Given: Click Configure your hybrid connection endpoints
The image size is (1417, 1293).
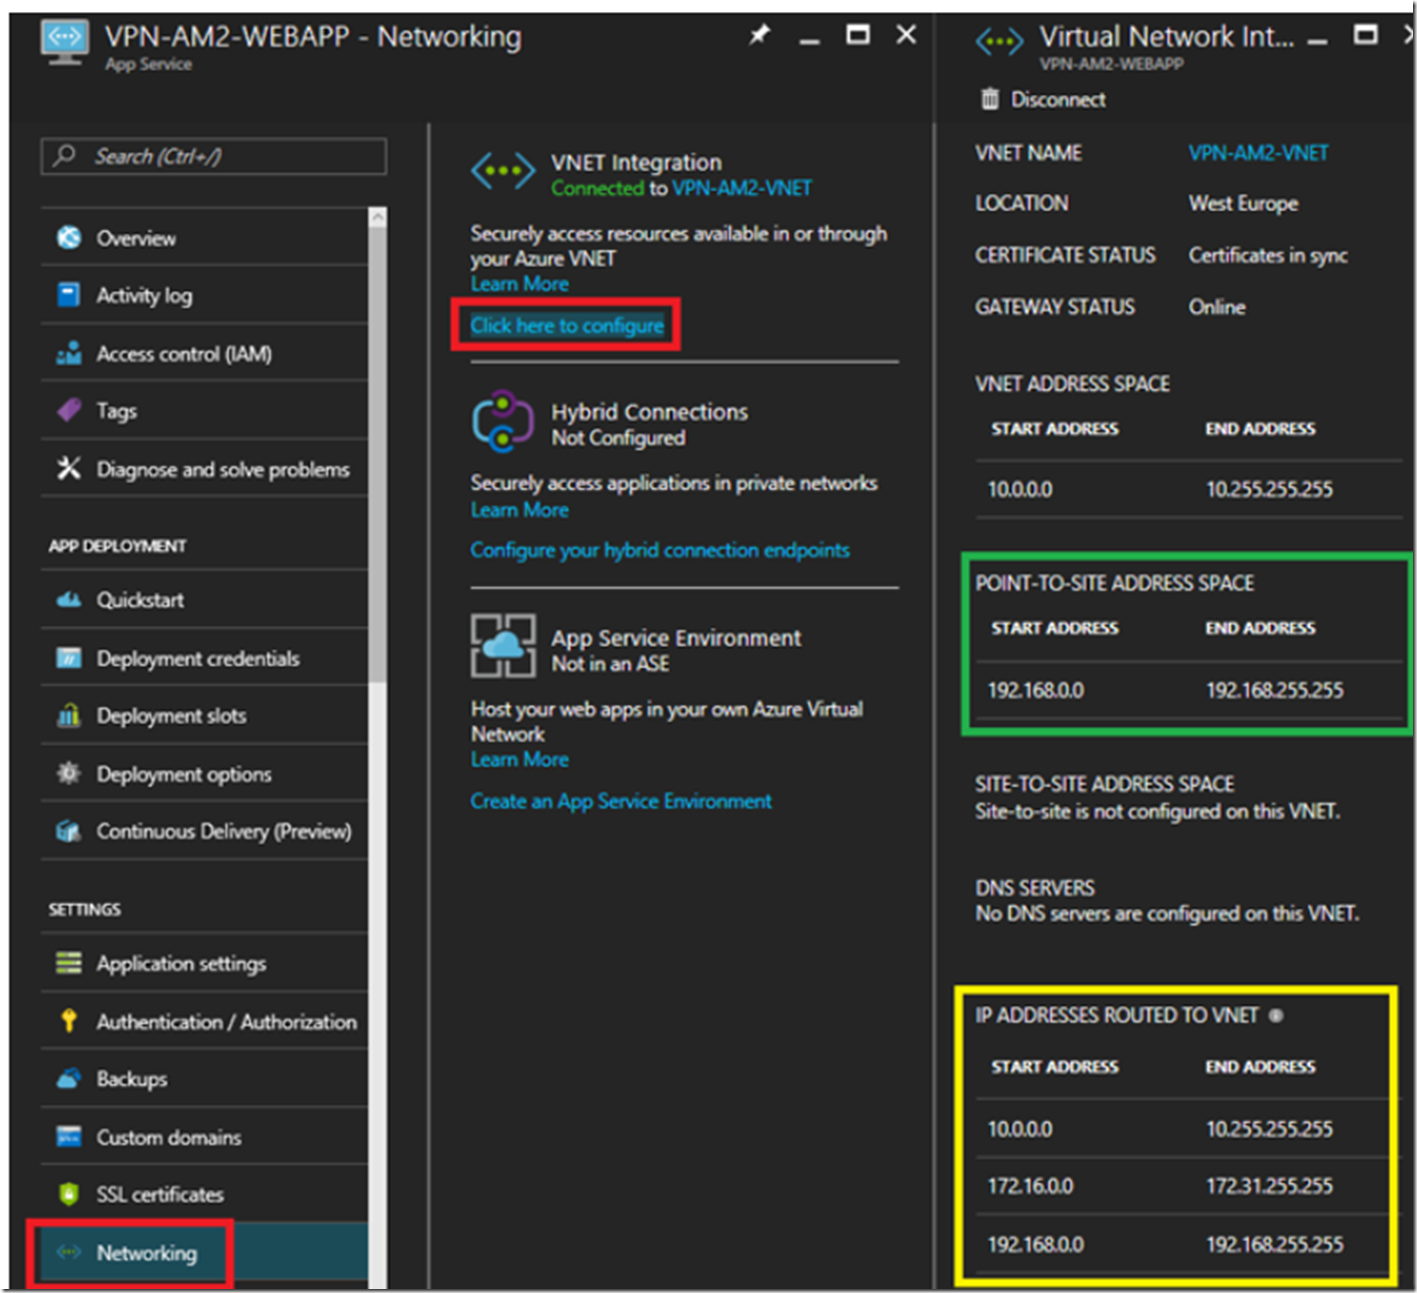Looking at the screenshot, I should (x=660, y=550).
